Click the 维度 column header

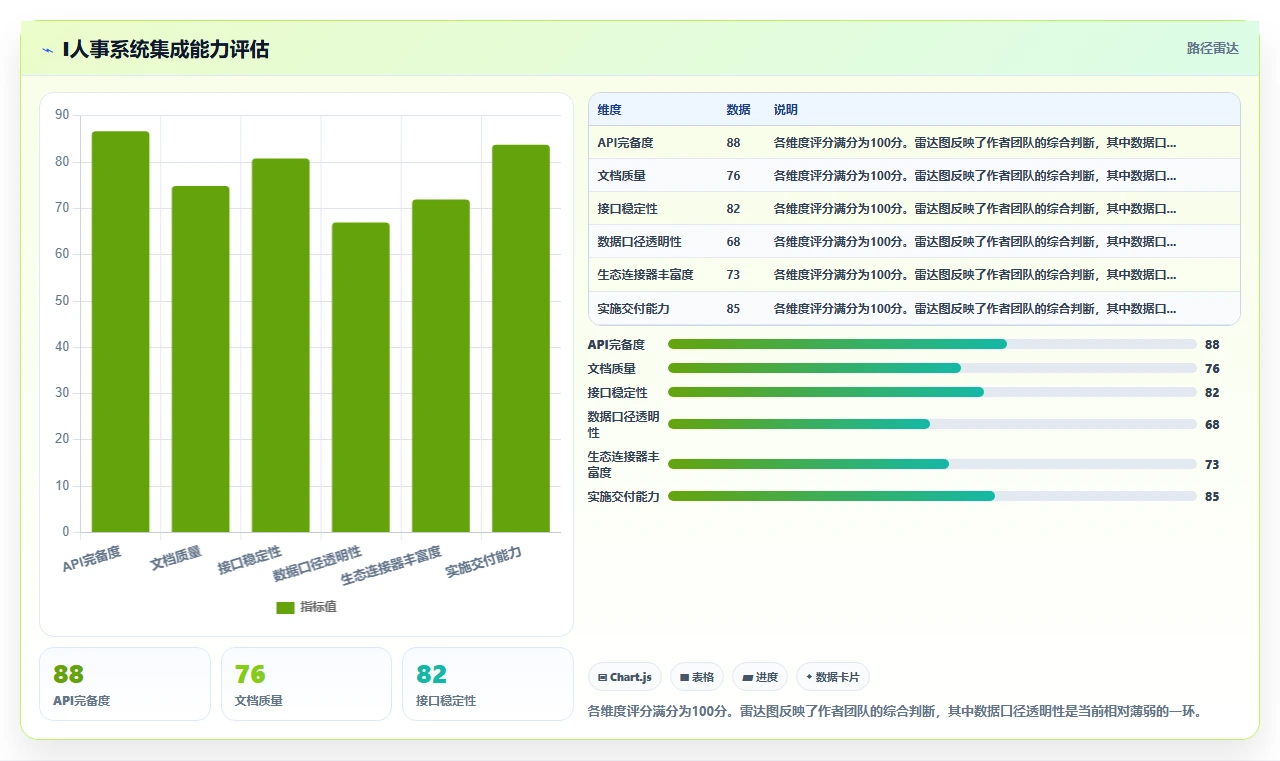tap(610, 110)
